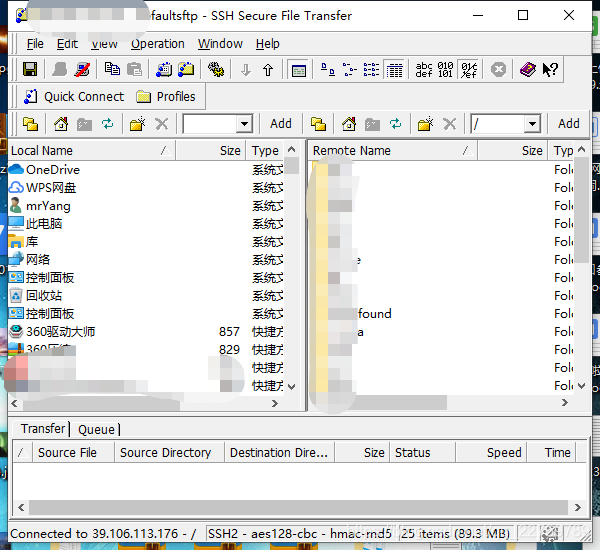The height and width of the screenshot is (550, 600).
Task: Select ASCII transfer mode abc def
Action: coord(424,70)
